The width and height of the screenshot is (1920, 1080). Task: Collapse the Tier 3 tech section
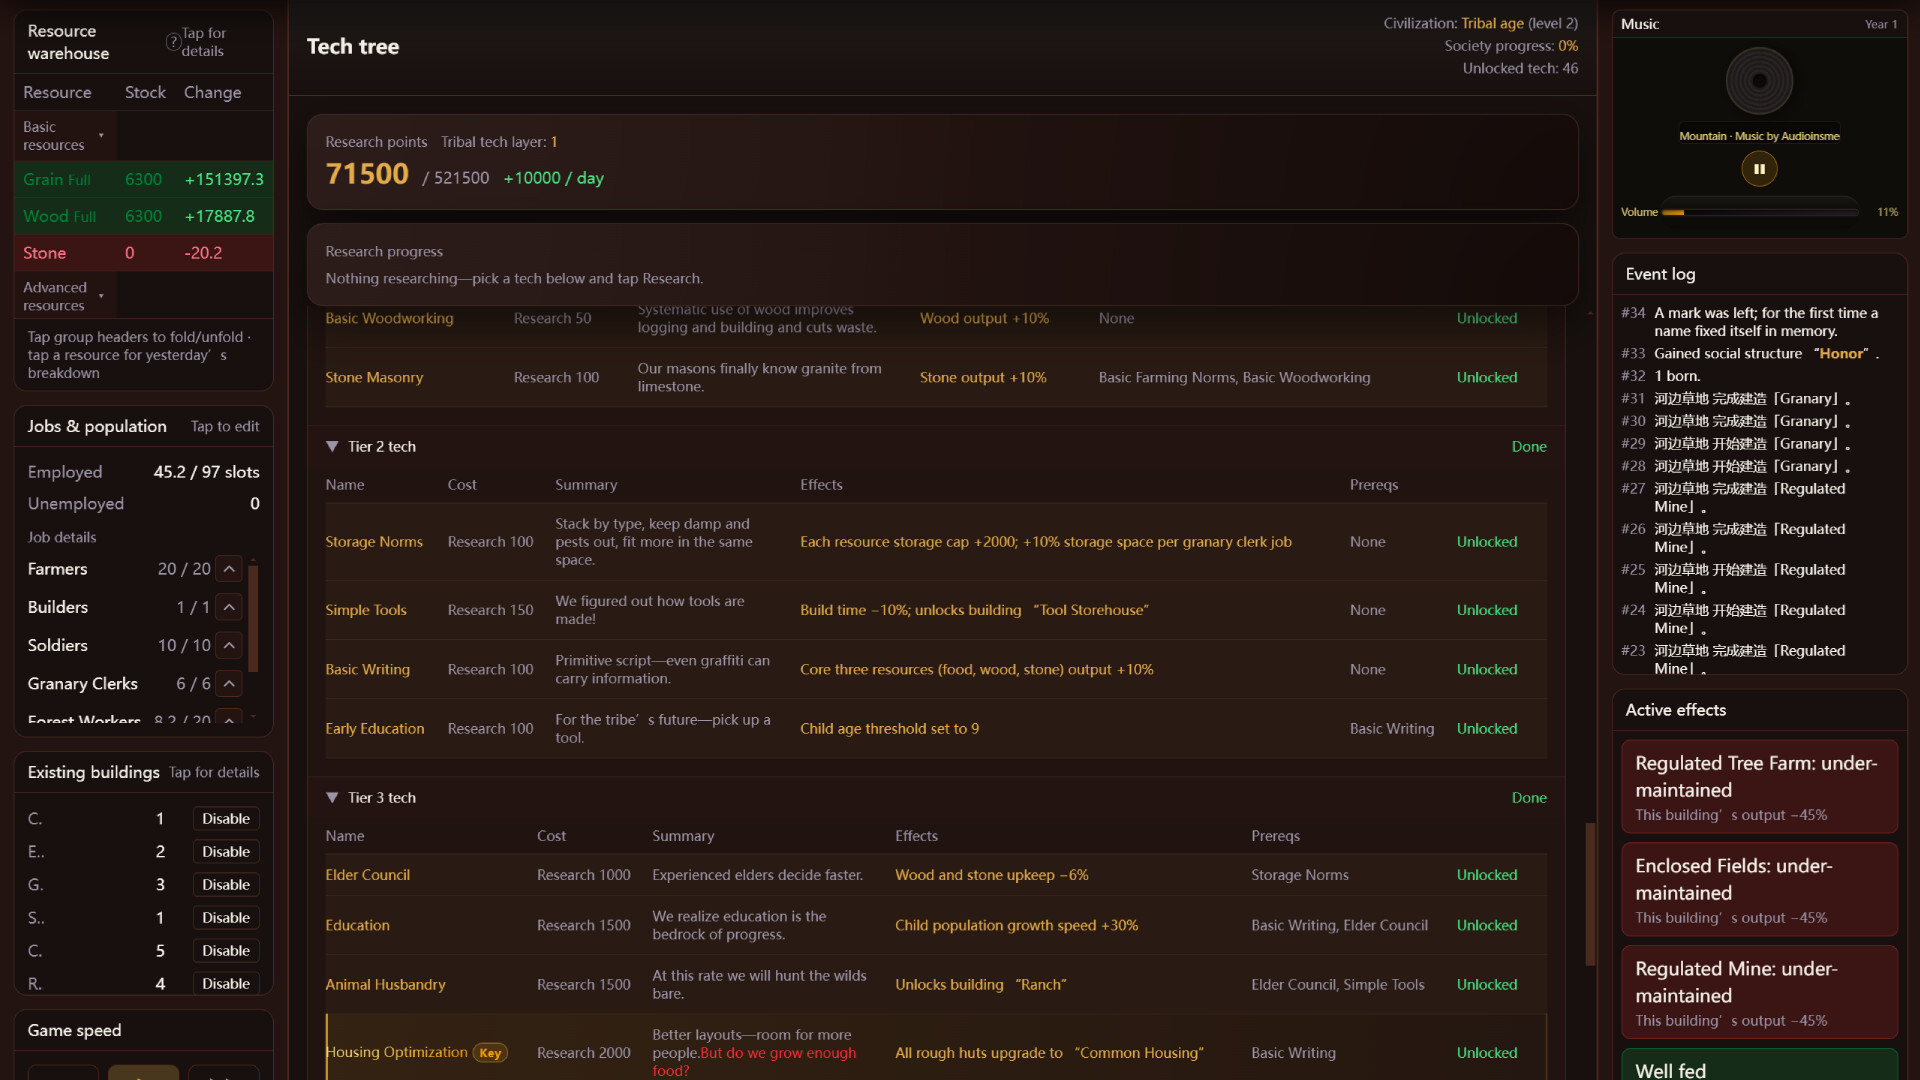[332, 798]
